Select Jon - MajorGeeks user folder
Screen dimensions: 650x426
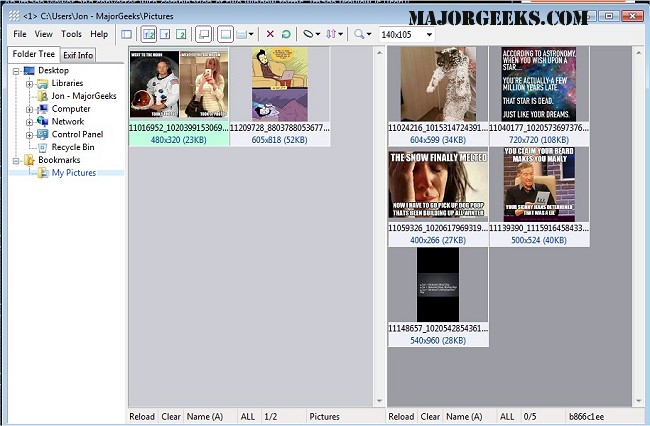(84, 96)
